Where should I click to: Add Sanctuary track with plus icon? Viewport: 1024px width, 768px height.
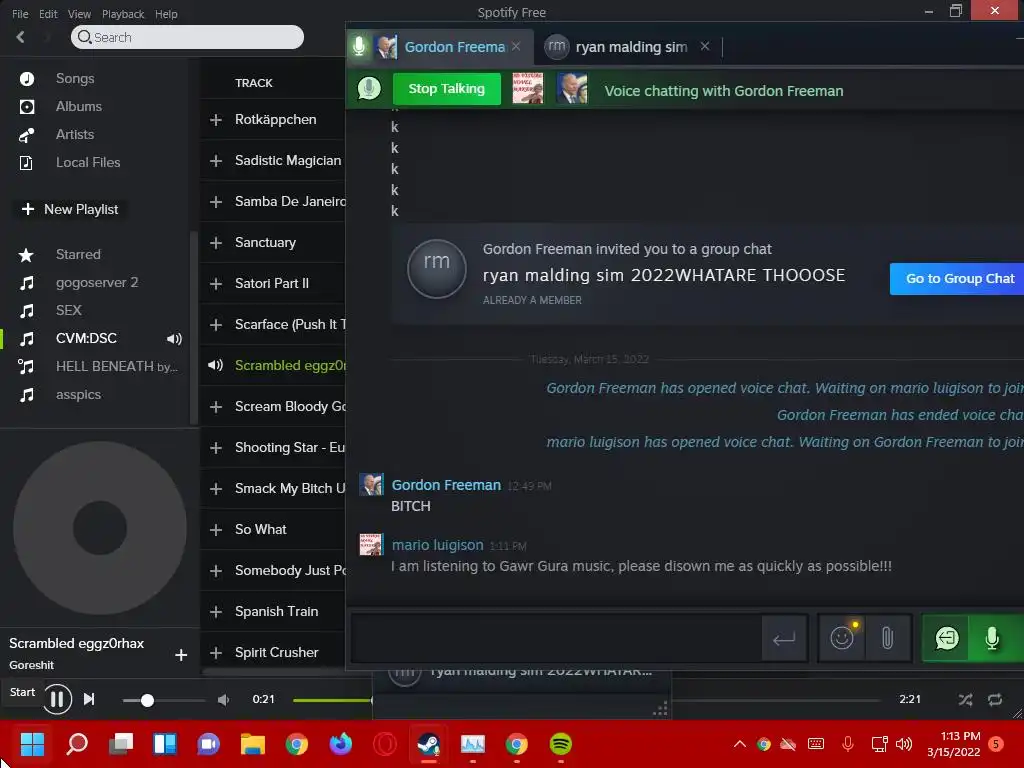(216, 243)
